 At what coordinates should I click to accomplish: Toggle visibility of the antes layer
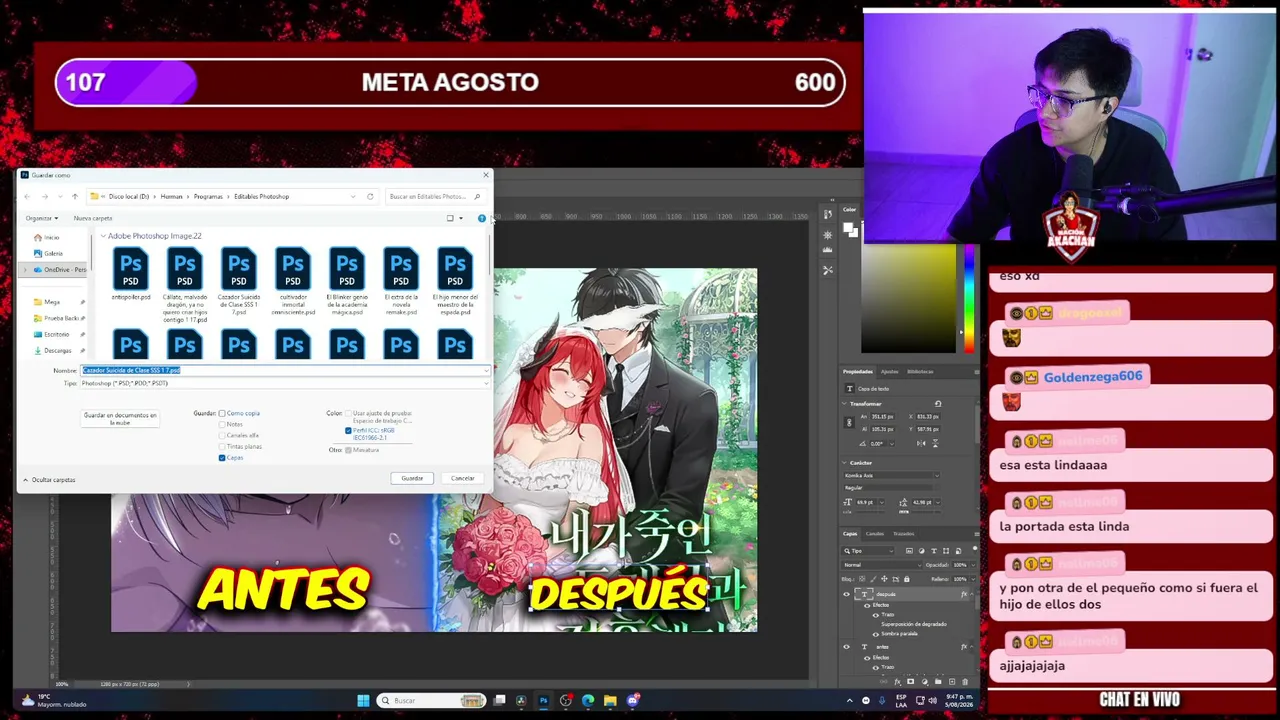[847, 647]
